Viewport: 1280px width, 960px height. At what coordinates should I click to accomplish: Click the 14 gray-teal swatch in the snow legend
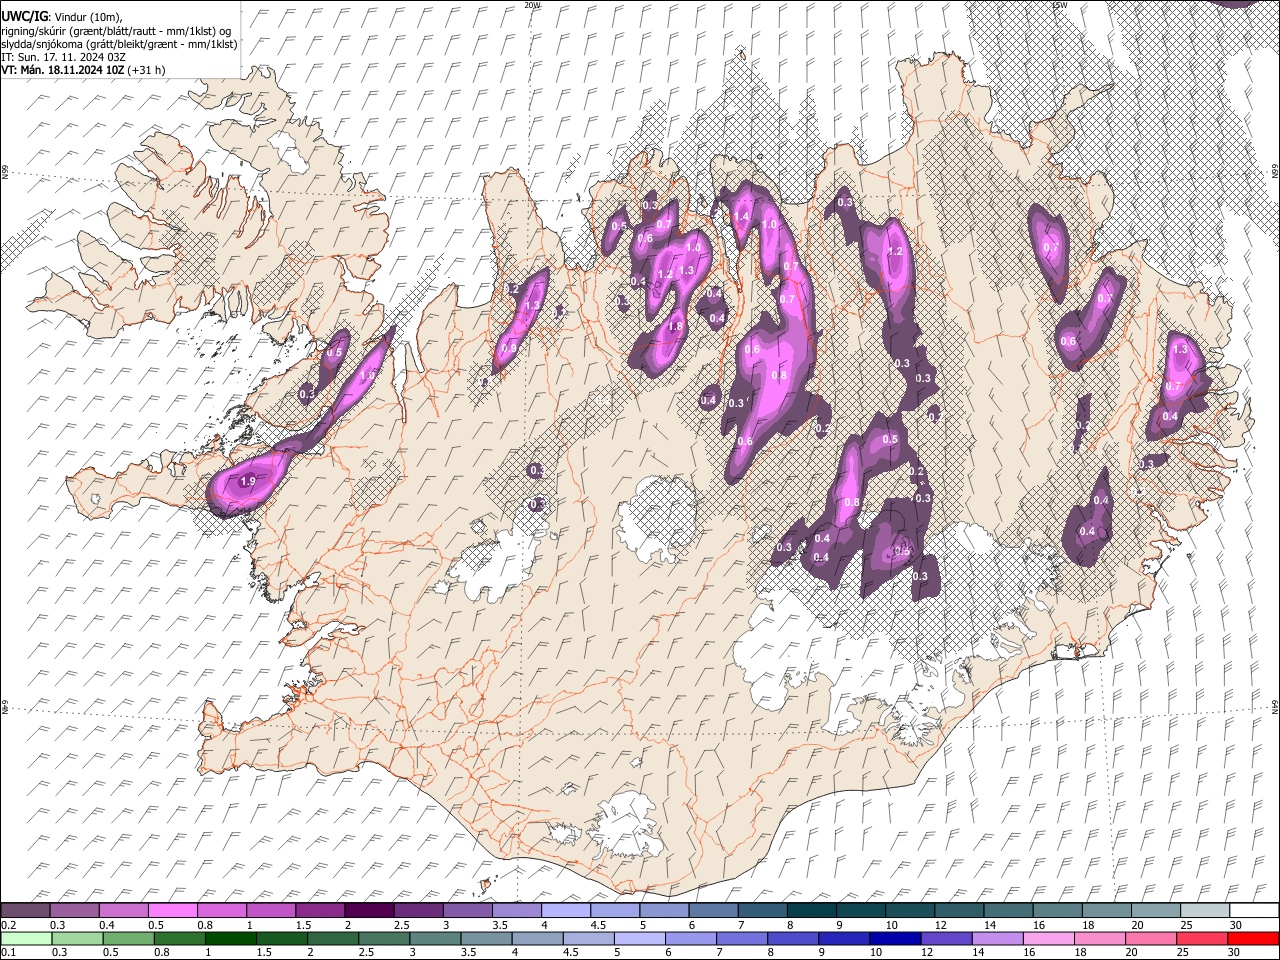click(1007, 911)
